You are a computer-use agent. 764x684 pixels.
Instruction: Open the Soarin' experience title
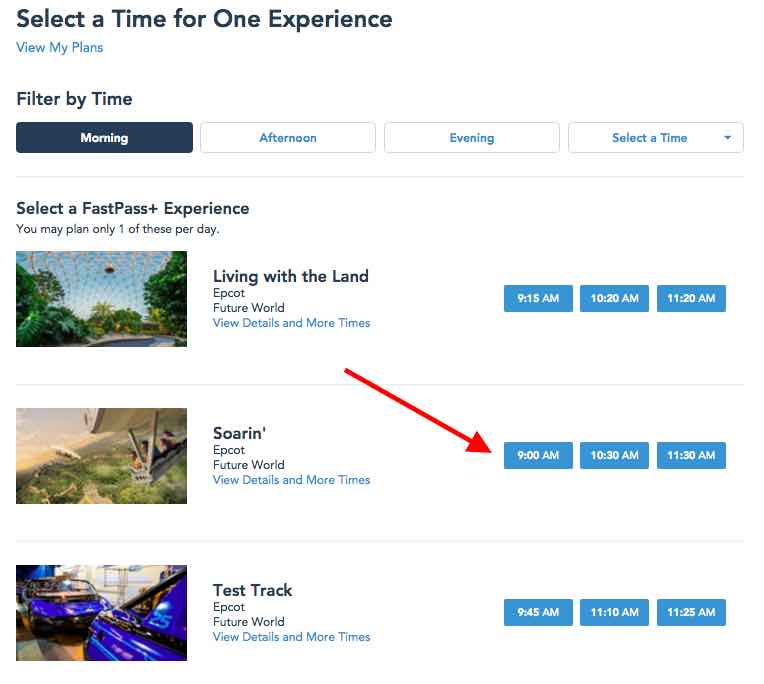239,433
